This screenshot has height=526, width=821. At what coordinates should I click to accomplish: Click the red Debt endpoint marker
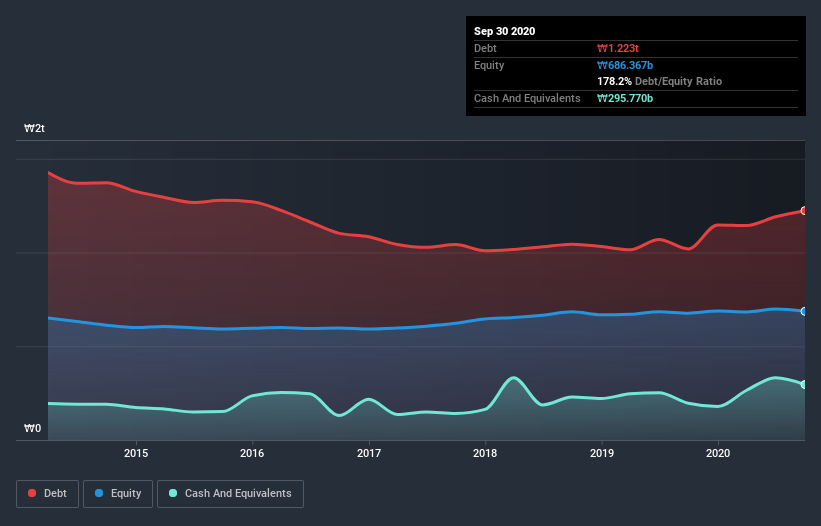point(804,210)
